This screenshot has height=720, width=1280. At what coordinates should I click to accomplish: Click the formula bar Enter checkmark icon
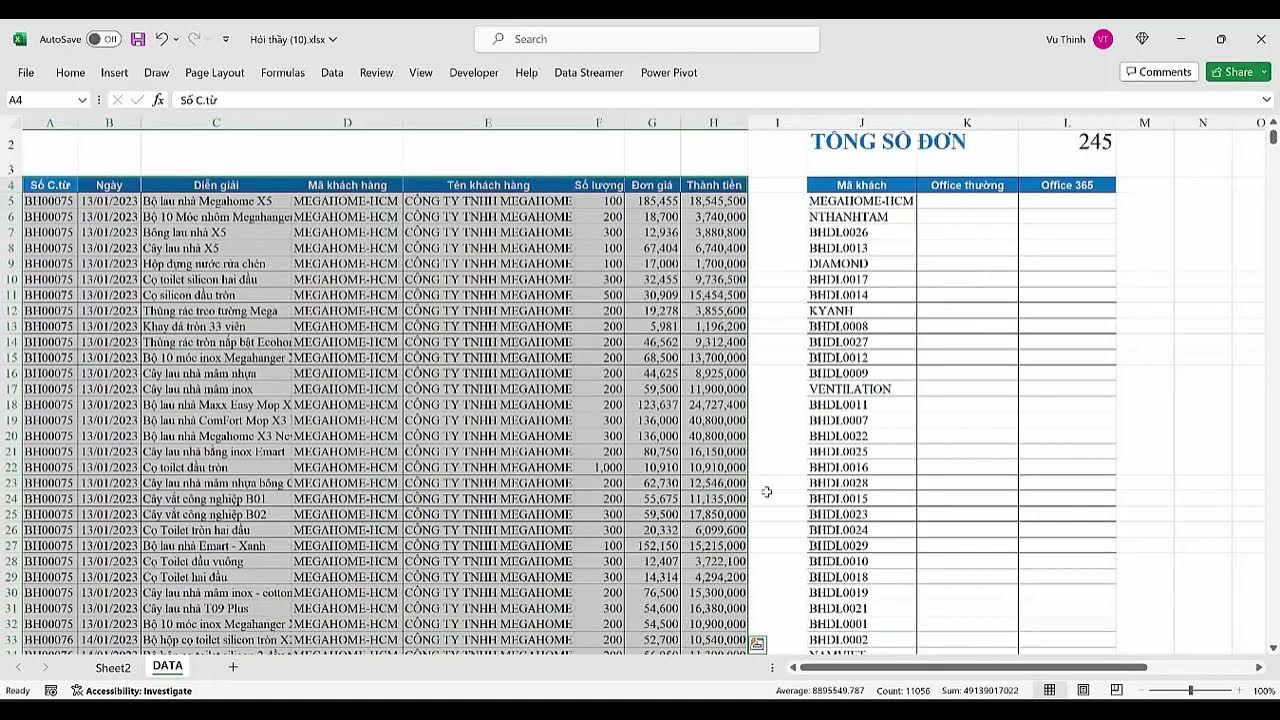(x=137, y=100)
